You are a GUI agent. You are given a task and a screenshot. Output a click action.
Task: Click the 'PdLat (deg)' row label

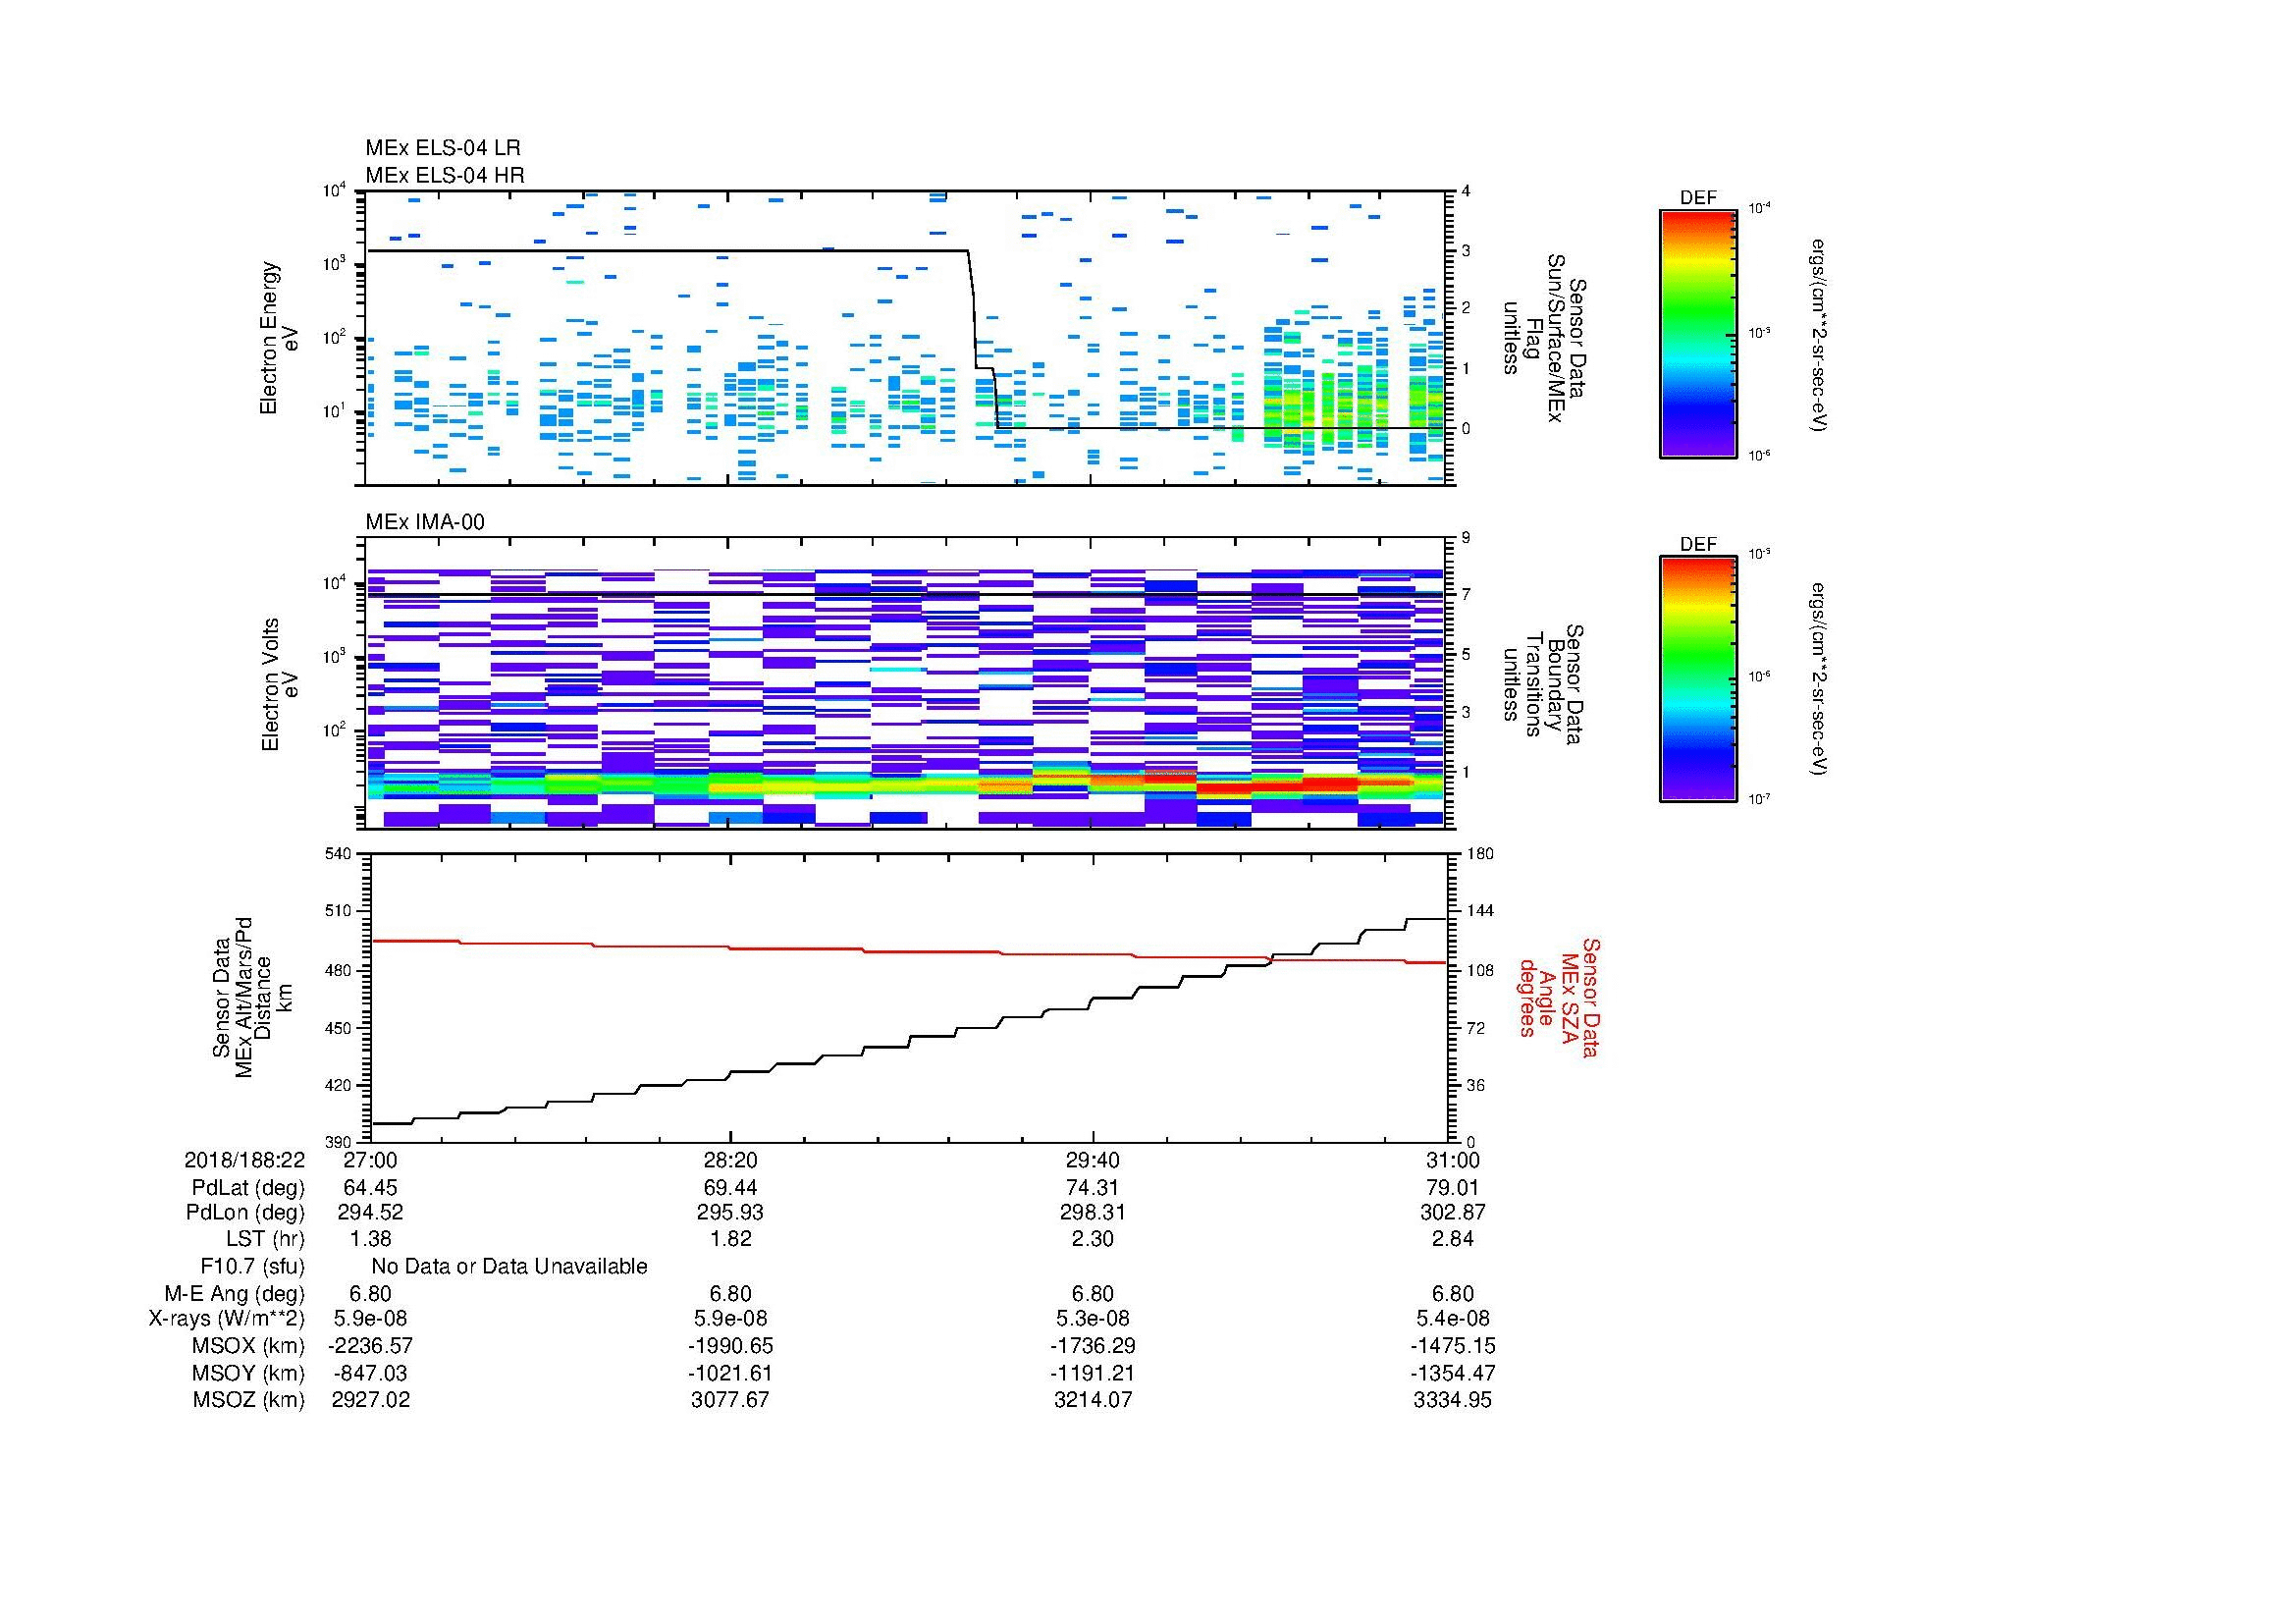248,1188
